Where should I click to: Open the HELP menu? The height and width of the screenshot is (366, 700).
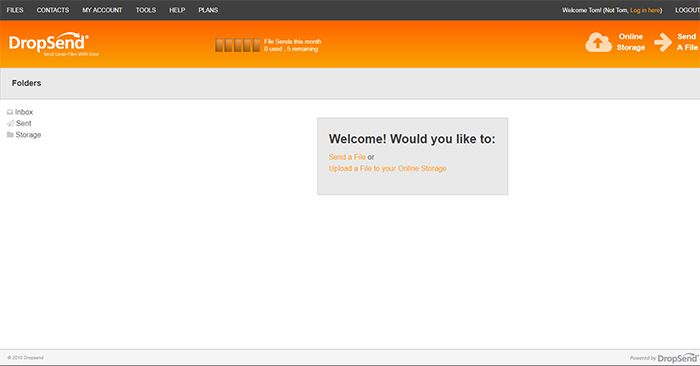[177, 10]
